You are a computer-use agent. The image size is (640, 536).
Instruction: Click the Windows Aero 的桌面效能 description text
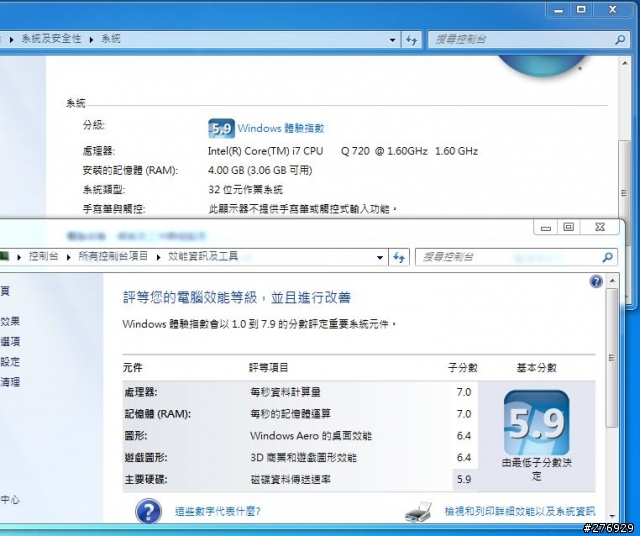(311, 436)
